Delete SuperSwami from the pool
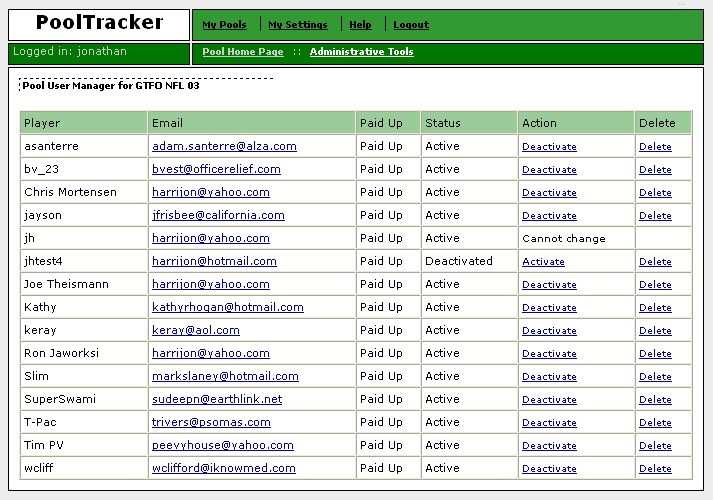Screen dimensions: 713x500 pos(655,400)
